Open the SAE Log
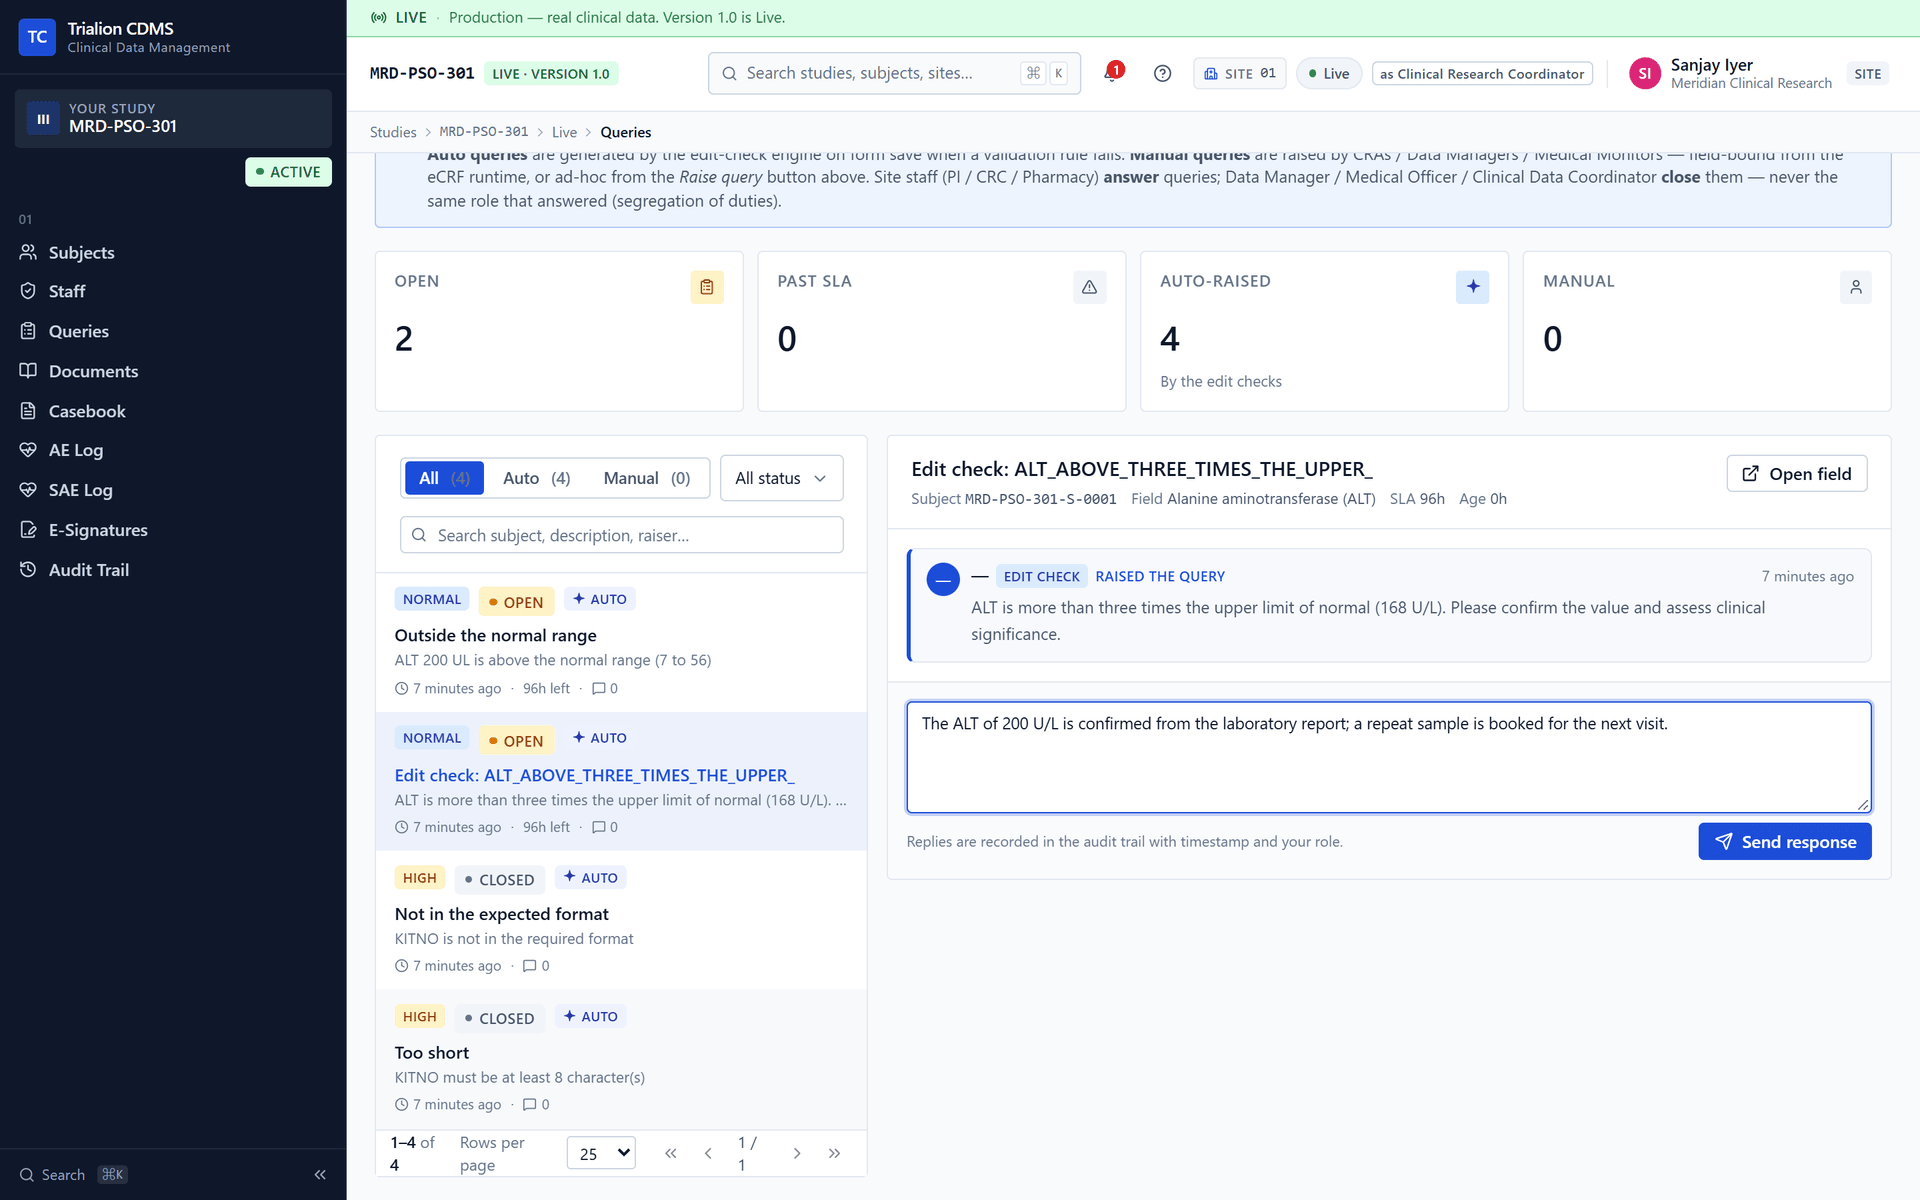The width and height of the screenshot is (1920, 1200). pos(173,490)
